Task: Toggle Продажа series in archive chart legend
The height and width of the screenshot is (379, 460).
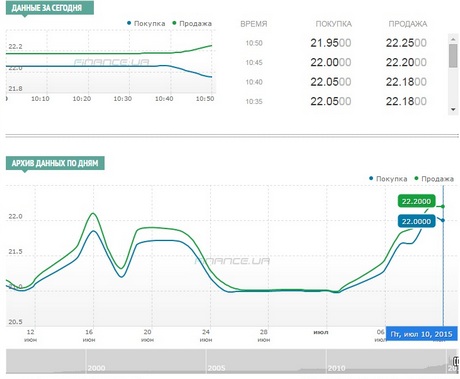Action: [434, 179]
